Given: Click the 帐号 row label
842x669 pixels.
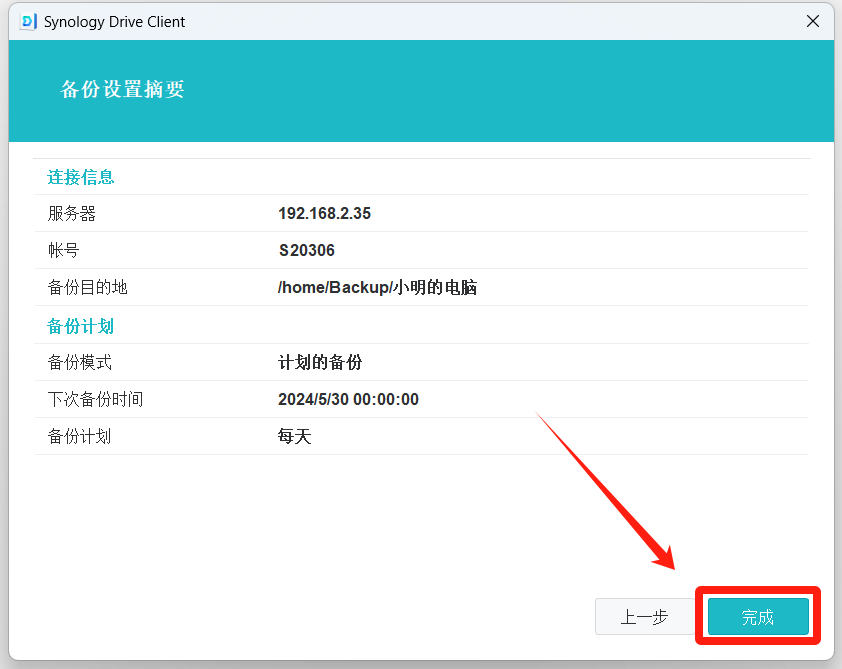Looking at the screenshot, I should point(63,250).
